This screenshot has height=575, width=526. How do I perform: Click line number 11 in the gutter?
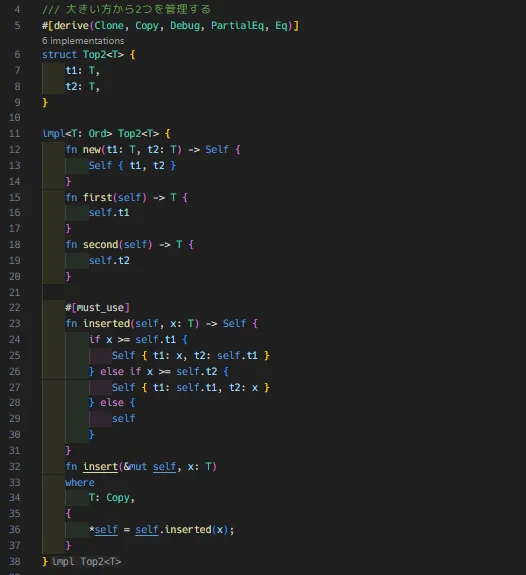coord(15,133)
